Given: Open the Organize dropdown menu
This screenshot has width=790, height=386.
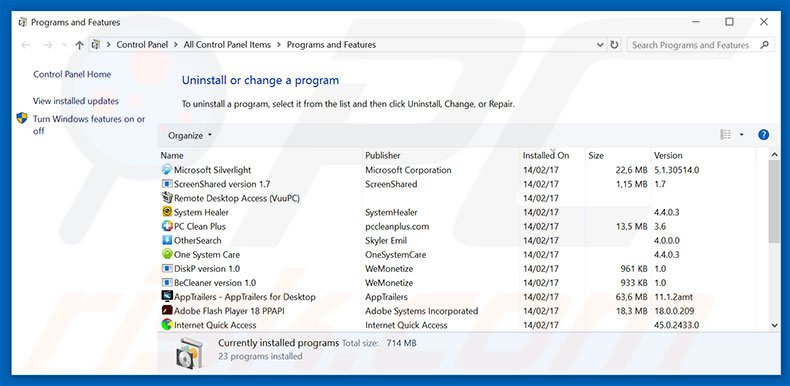Looking at the screenshot, I should click(190, 136).
